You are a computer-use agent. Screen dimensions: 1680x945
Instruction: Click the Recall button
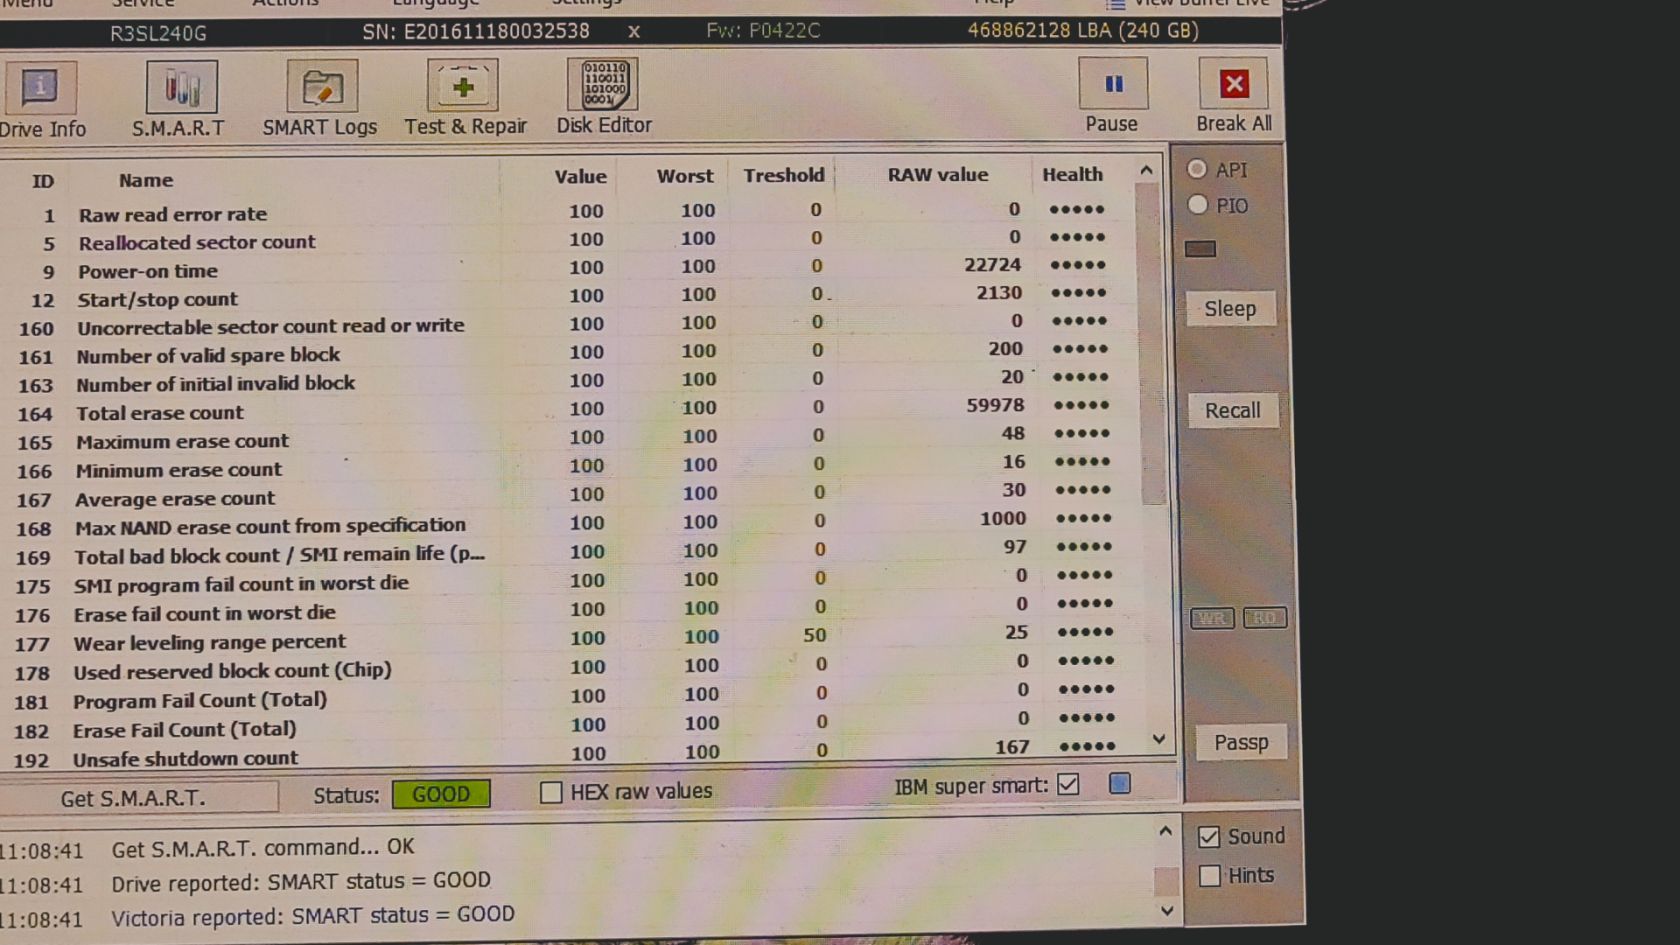pyautogui.click(x=1233, y=411)
